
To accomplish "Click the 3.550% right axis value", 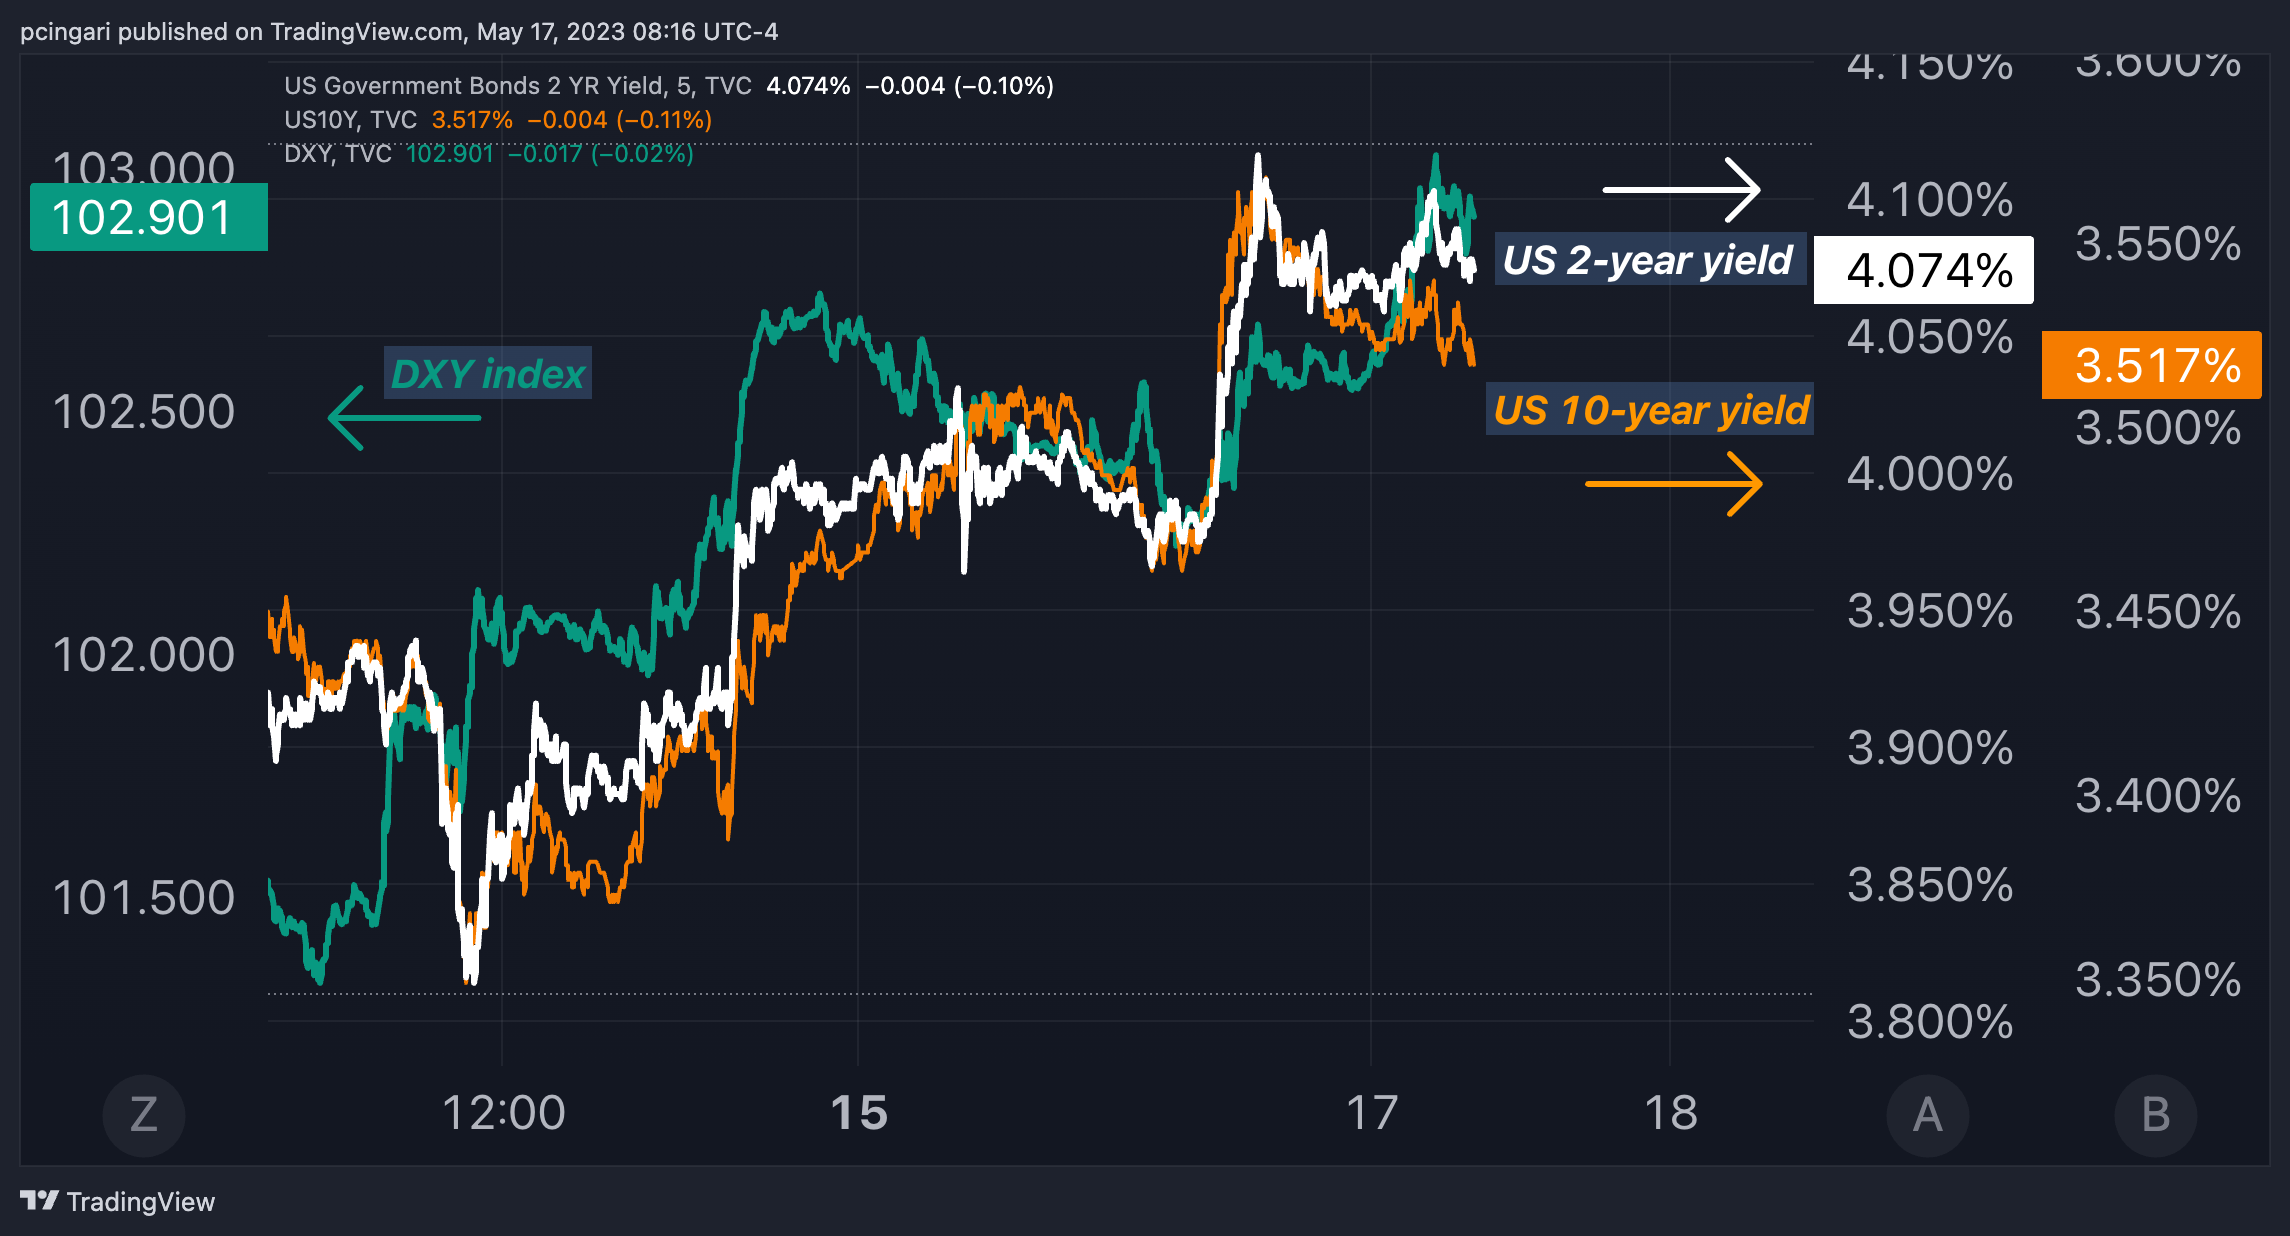I will click(2158, 244).
